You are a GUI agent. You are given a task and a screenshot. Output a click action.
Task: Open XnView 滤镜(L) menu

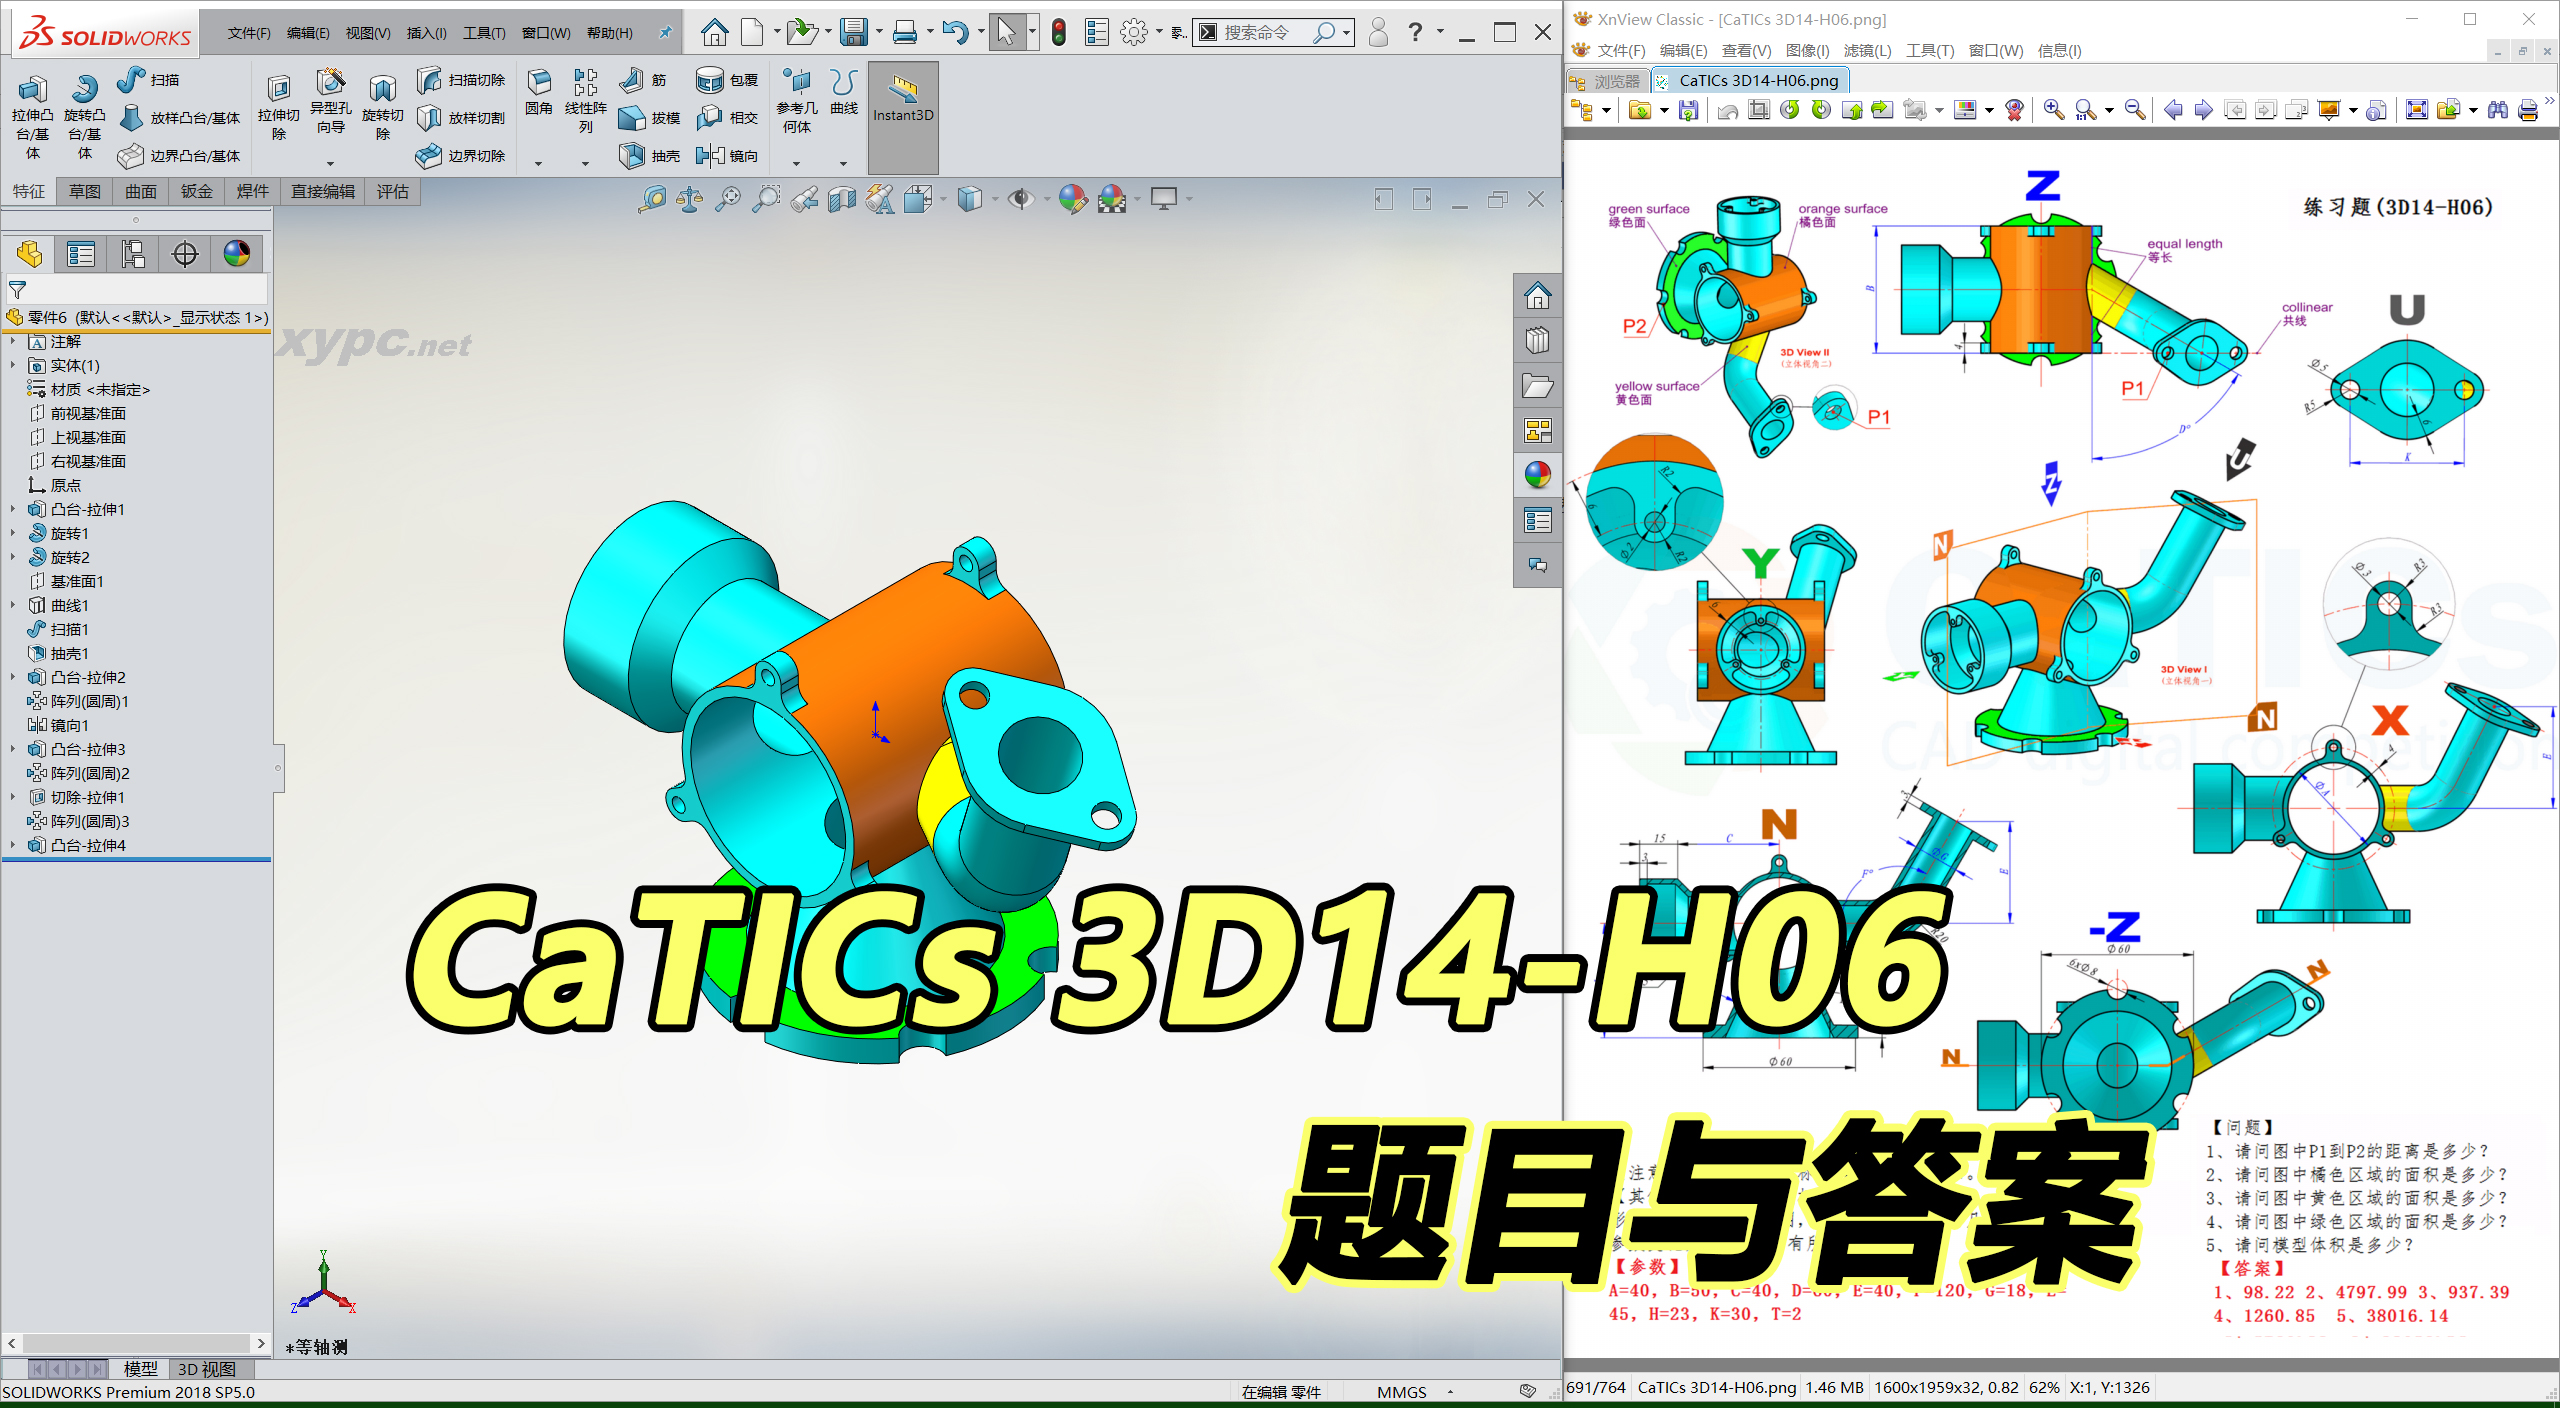pyautogui.click(x=1867, y=51)
